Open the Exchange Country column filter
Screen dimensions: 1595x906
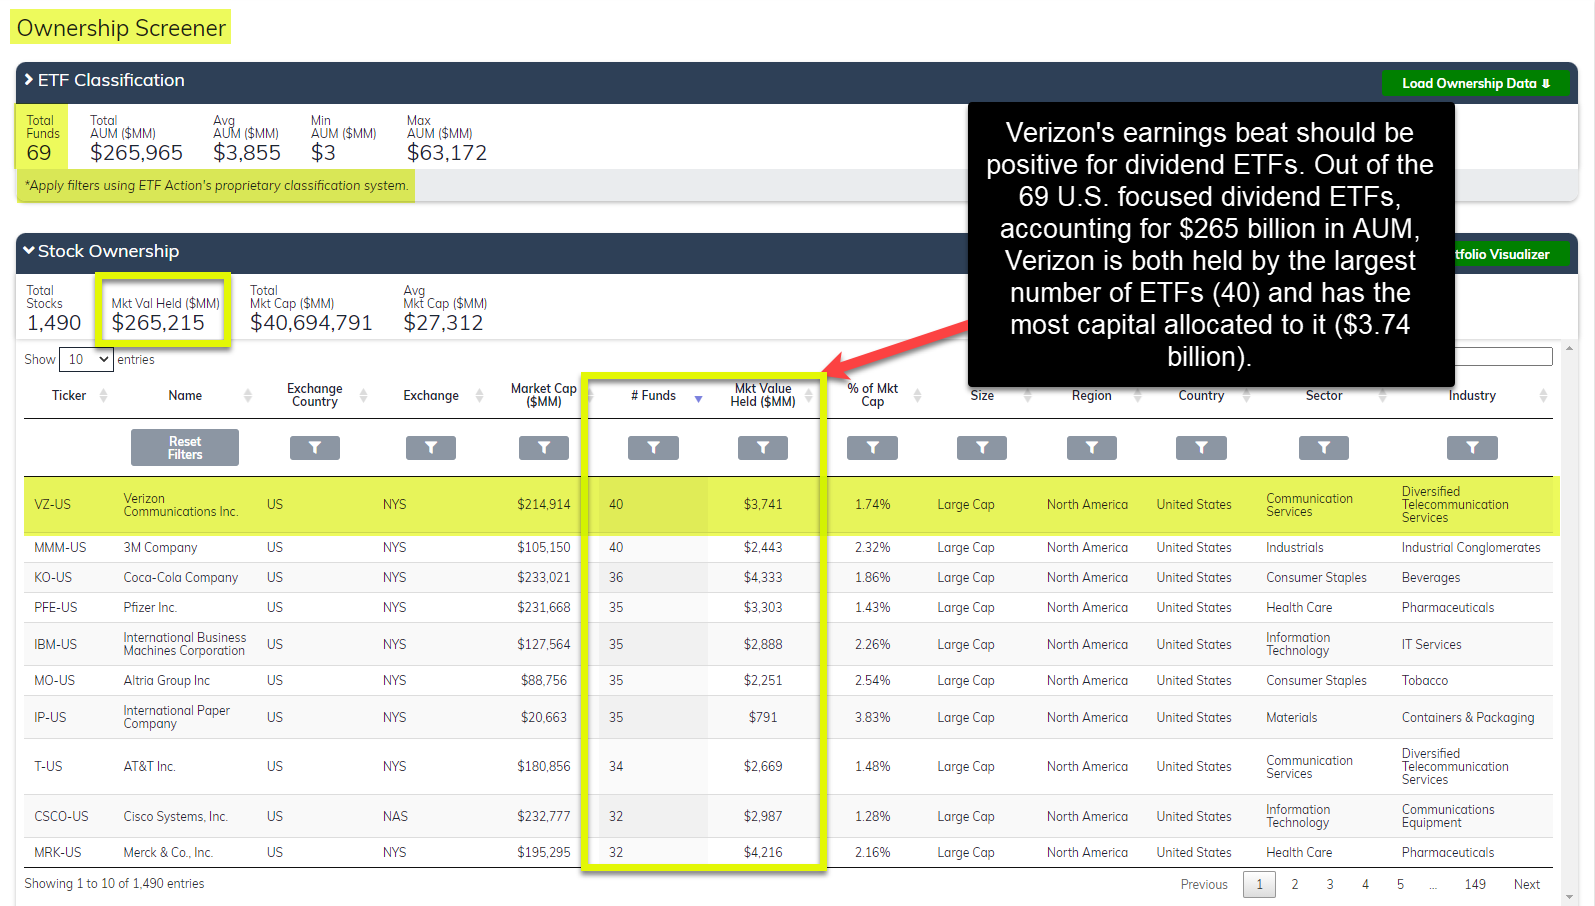tap(315, 448)
